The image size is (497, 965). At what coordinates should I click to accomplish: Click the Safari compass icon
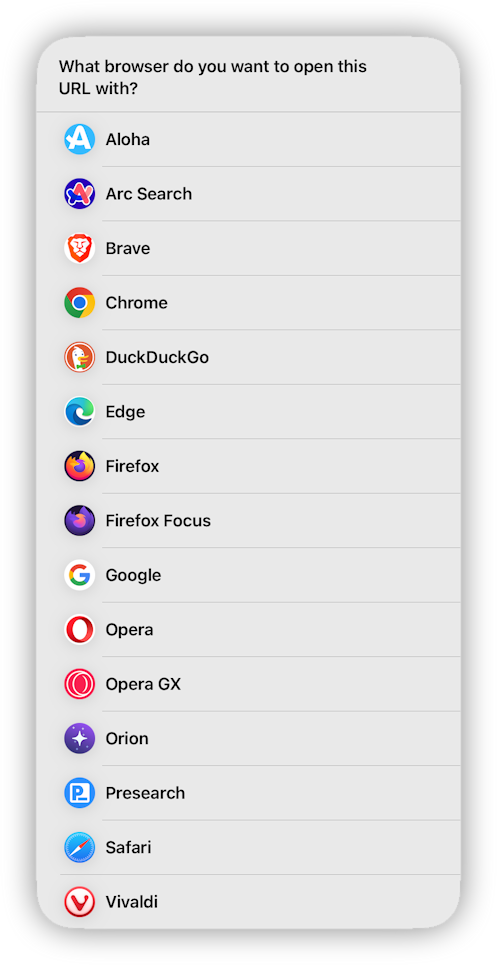click(79, 847)
